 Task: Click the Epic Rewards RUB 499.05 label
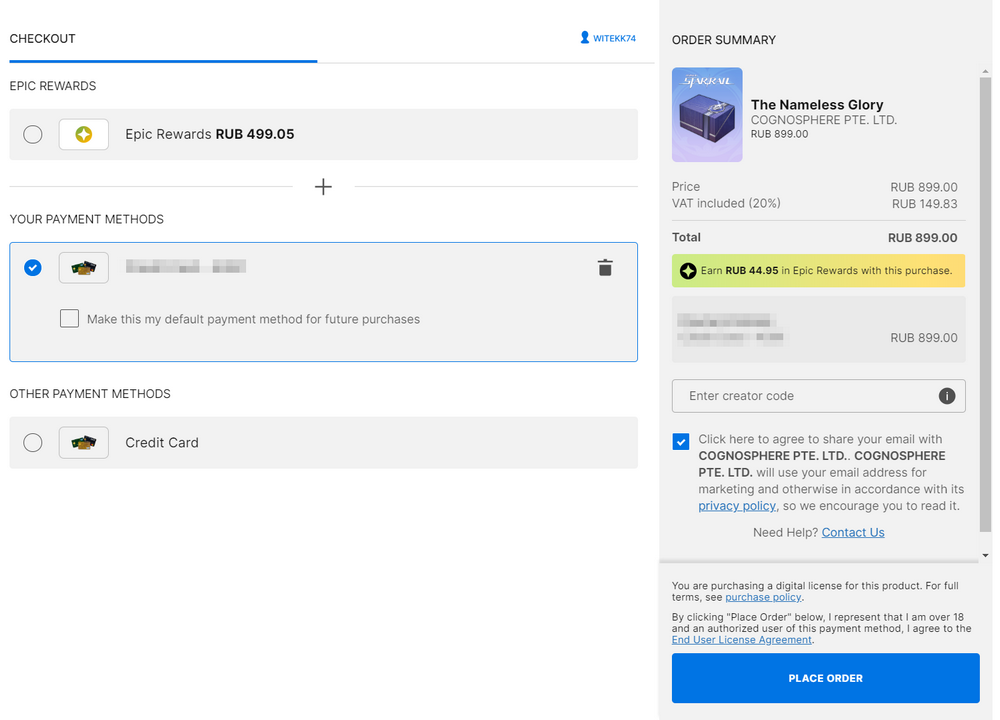click(x=210, y=135)
